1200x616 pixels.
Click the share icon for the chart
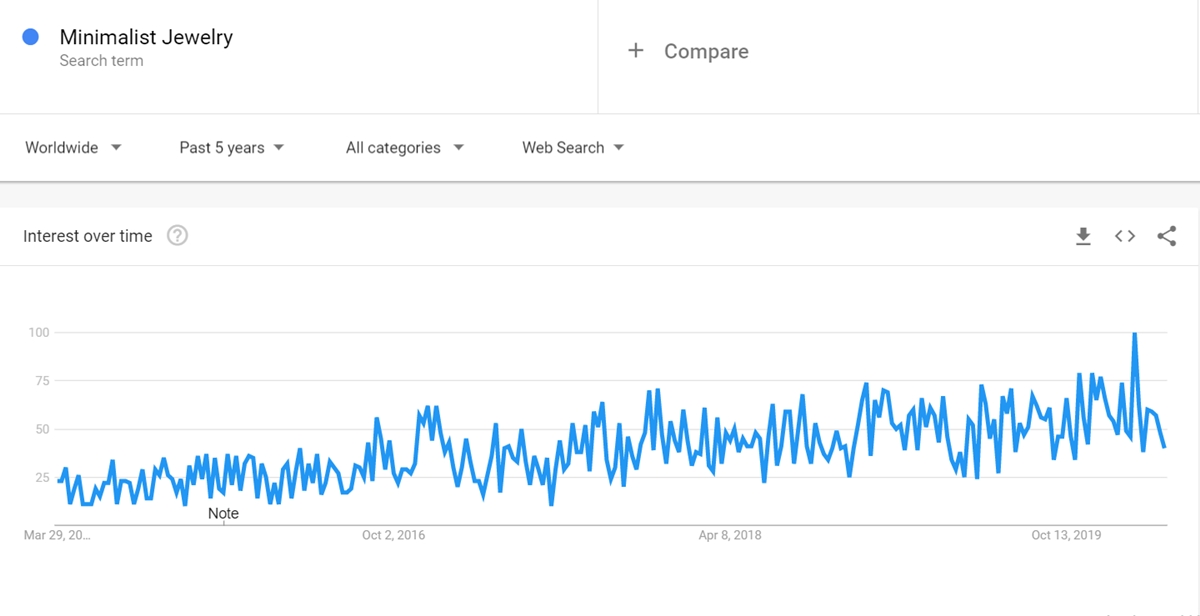point(1166,236)
